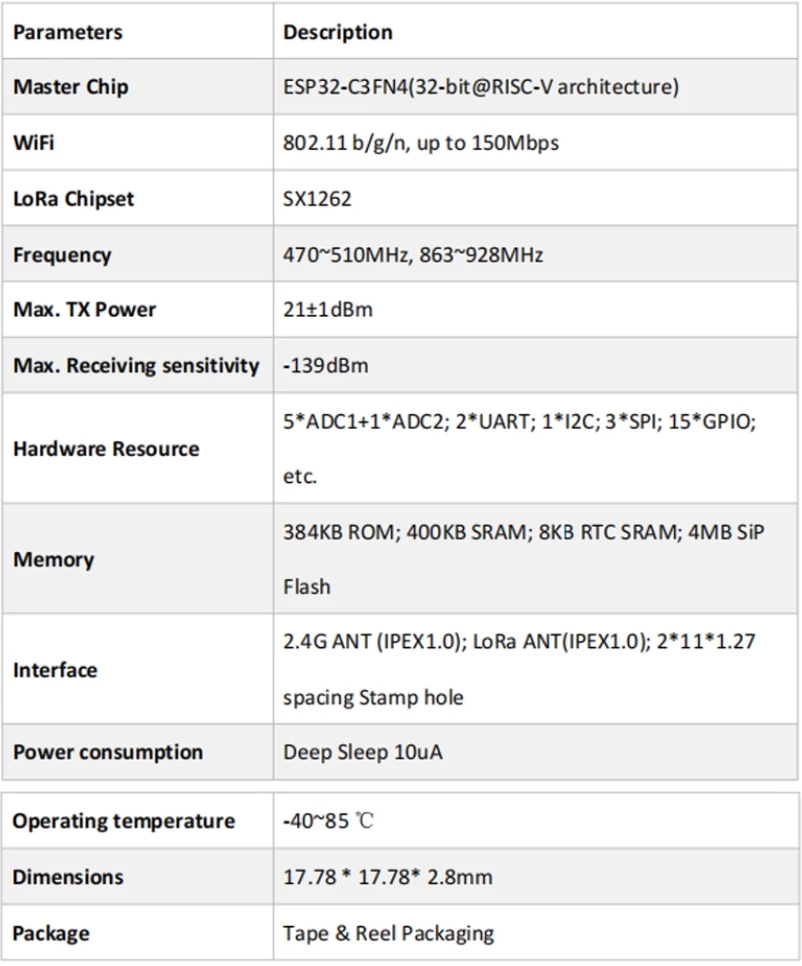This screenshot has width=802, height=966.
Task: Click the ESP32-C3FN4 chip description text
Action: coord(481,87)
